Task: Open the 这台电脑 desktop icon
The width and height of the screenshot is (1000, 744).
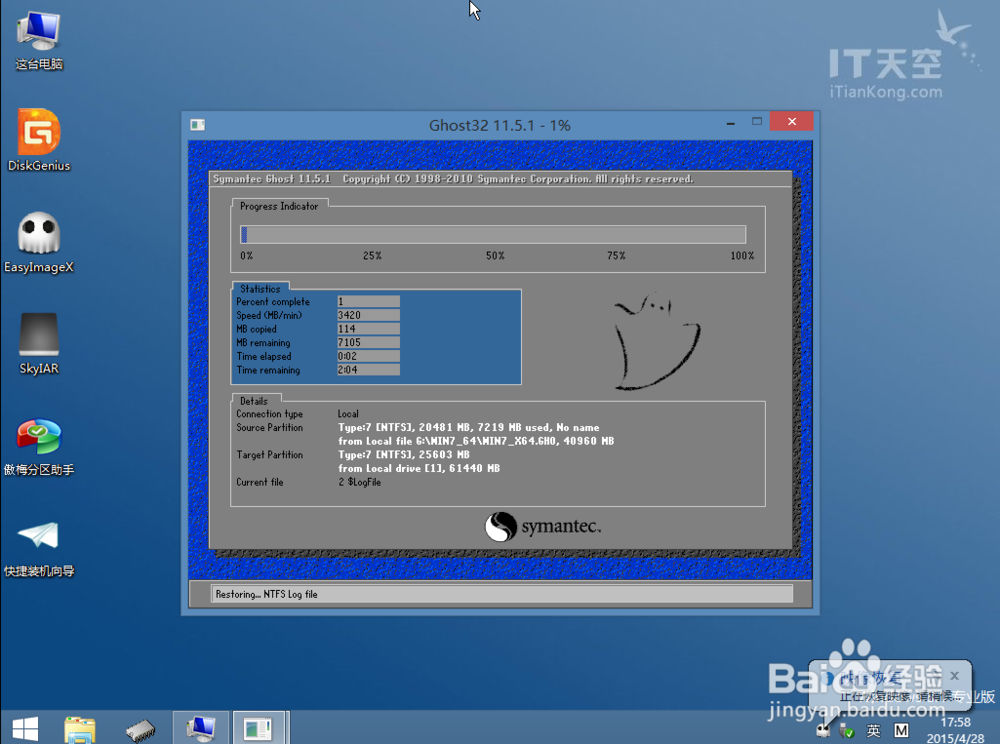Action: tap(39, 40)
